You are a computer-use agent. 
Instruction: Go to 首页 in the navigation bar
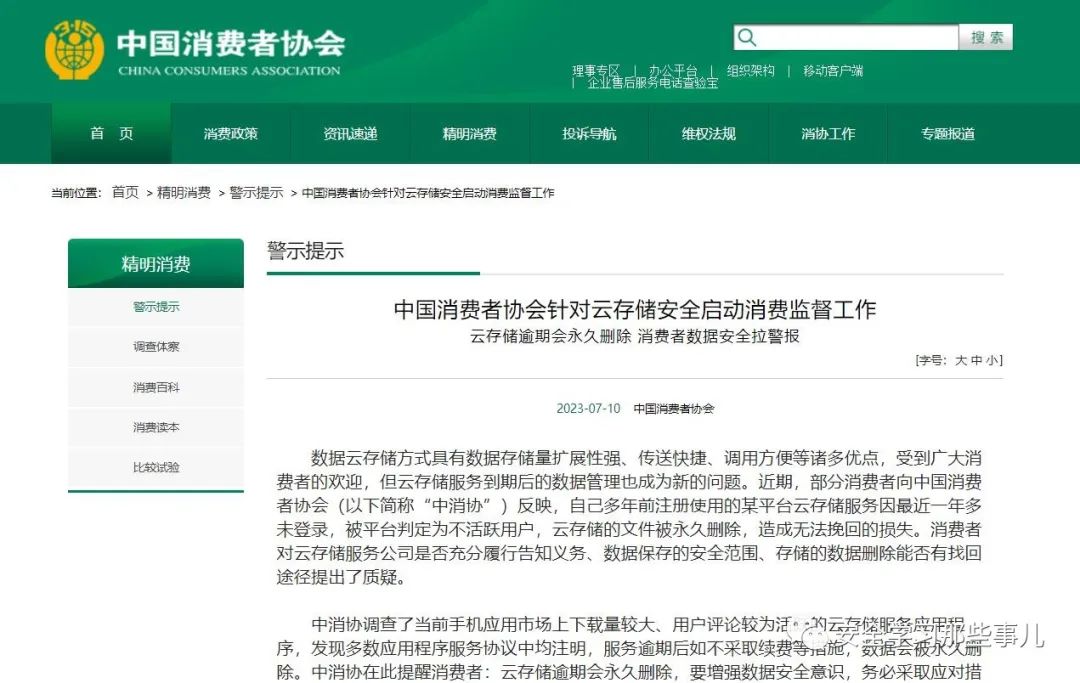111,134
